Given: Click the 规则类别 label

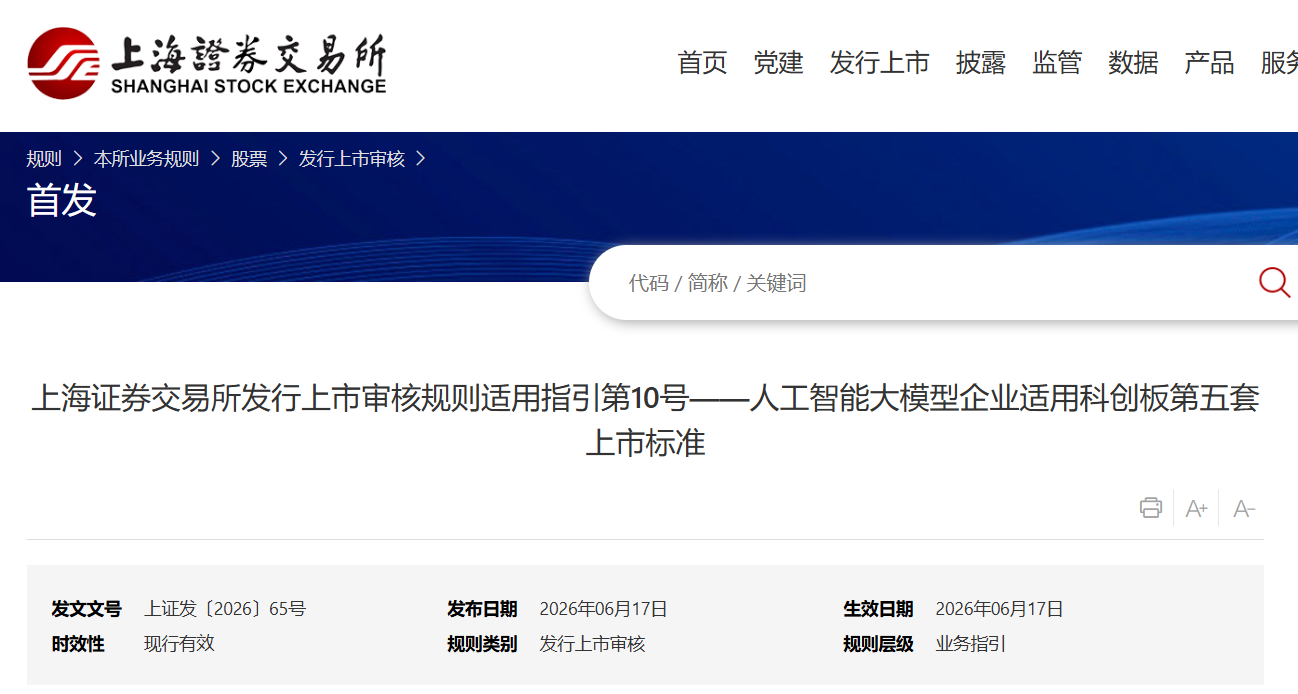Looking at the screenshot, I should coord(482,644).
